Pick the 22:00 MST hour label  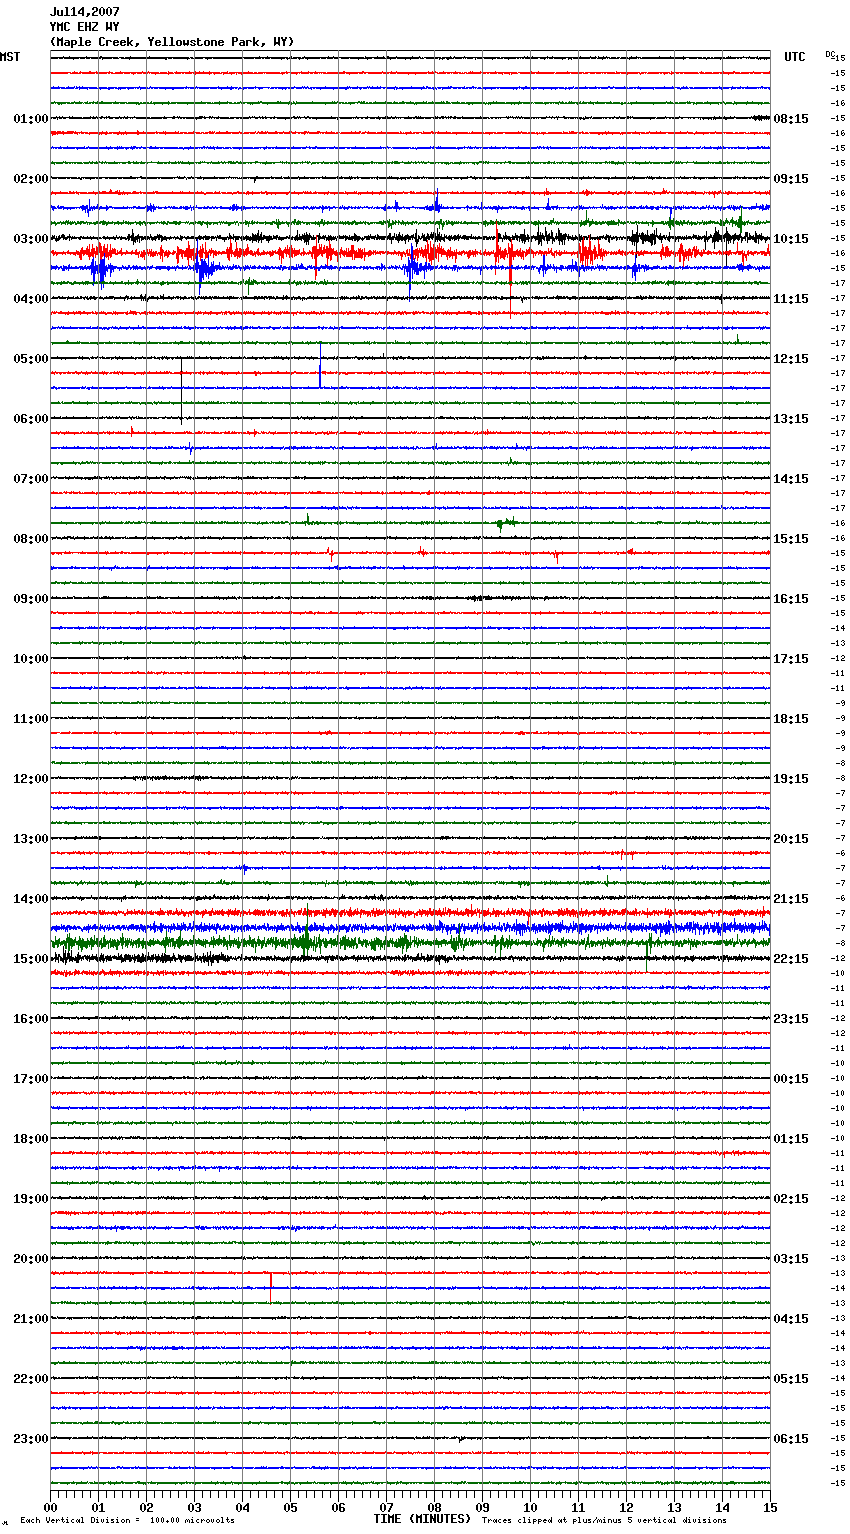tap(31, 1379)
